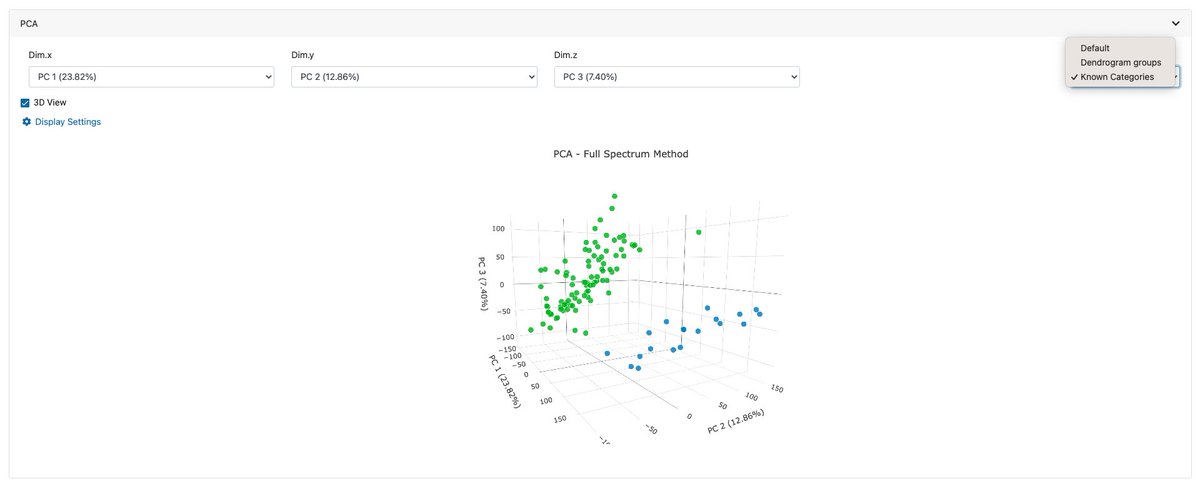
Task: Click the PC 2 (12.86%) axis label
Action: pos(736,420)
